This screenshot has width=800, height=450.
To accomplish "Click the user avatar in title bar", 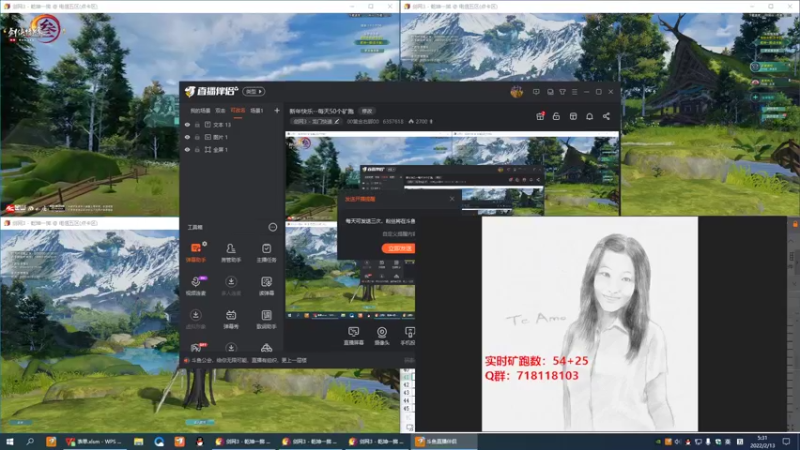I will [x=516, y=92].
